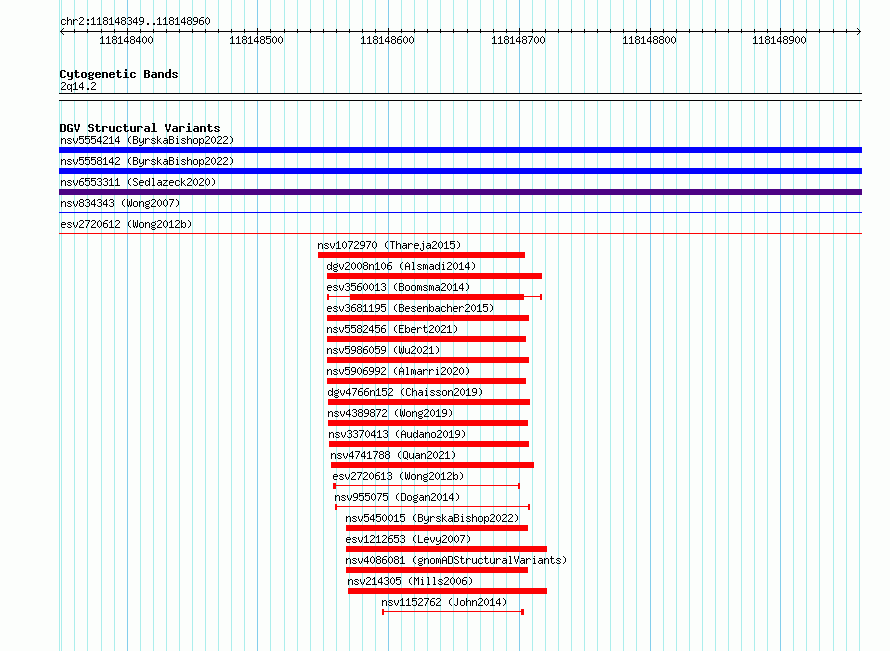Image resolution: width=890 pixels, height=651 pixels.
Task: Click the esv3560013 (Boomsma2014) label
Action: [x=398, y=287]
